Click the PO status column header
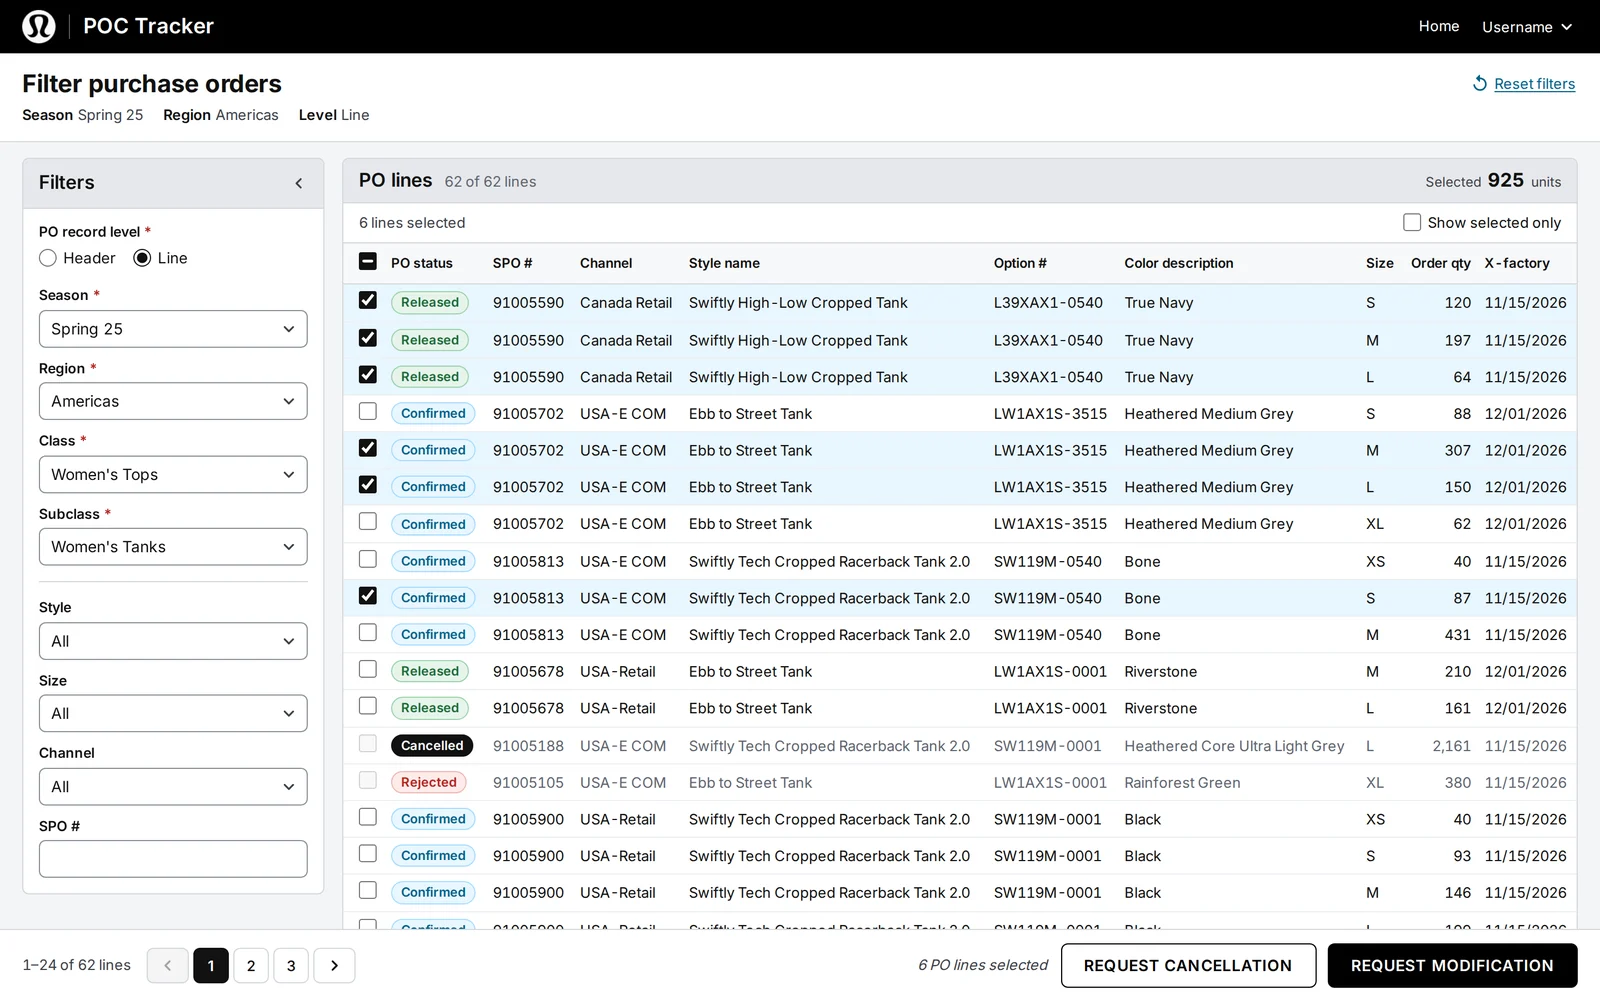This screenshot has height=1000, width=1600. point(422,263)
